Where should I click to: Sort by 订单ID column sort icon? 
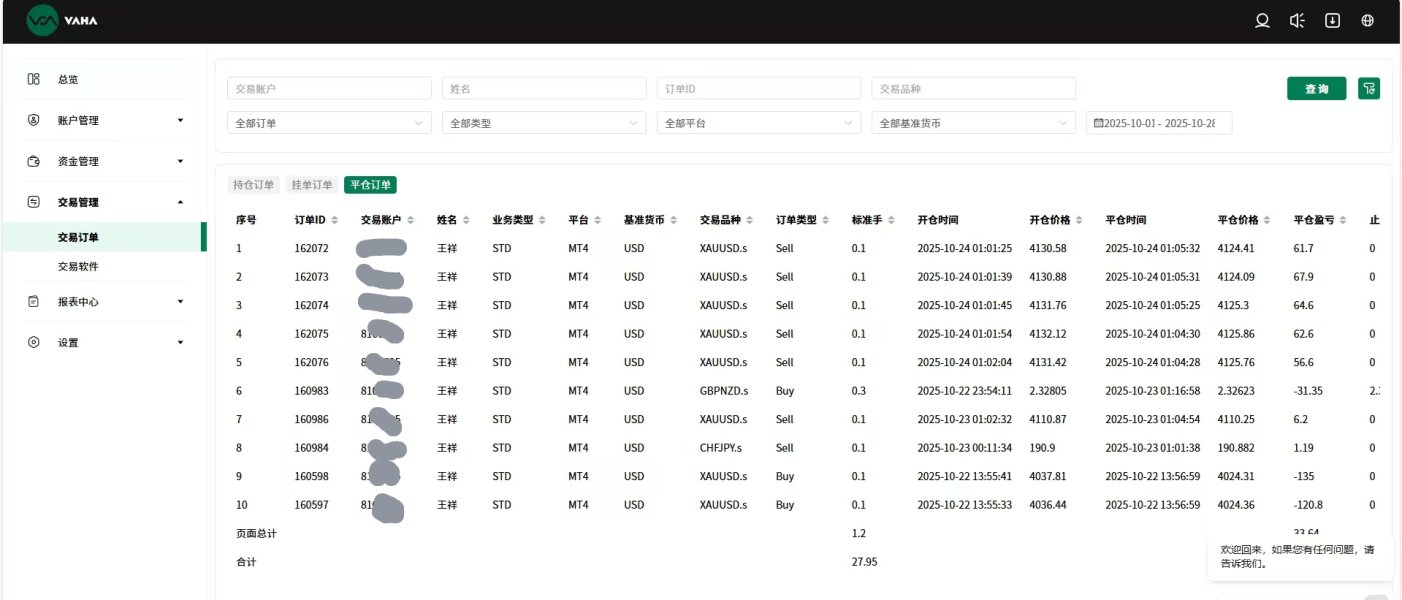(x=335, y=220)
